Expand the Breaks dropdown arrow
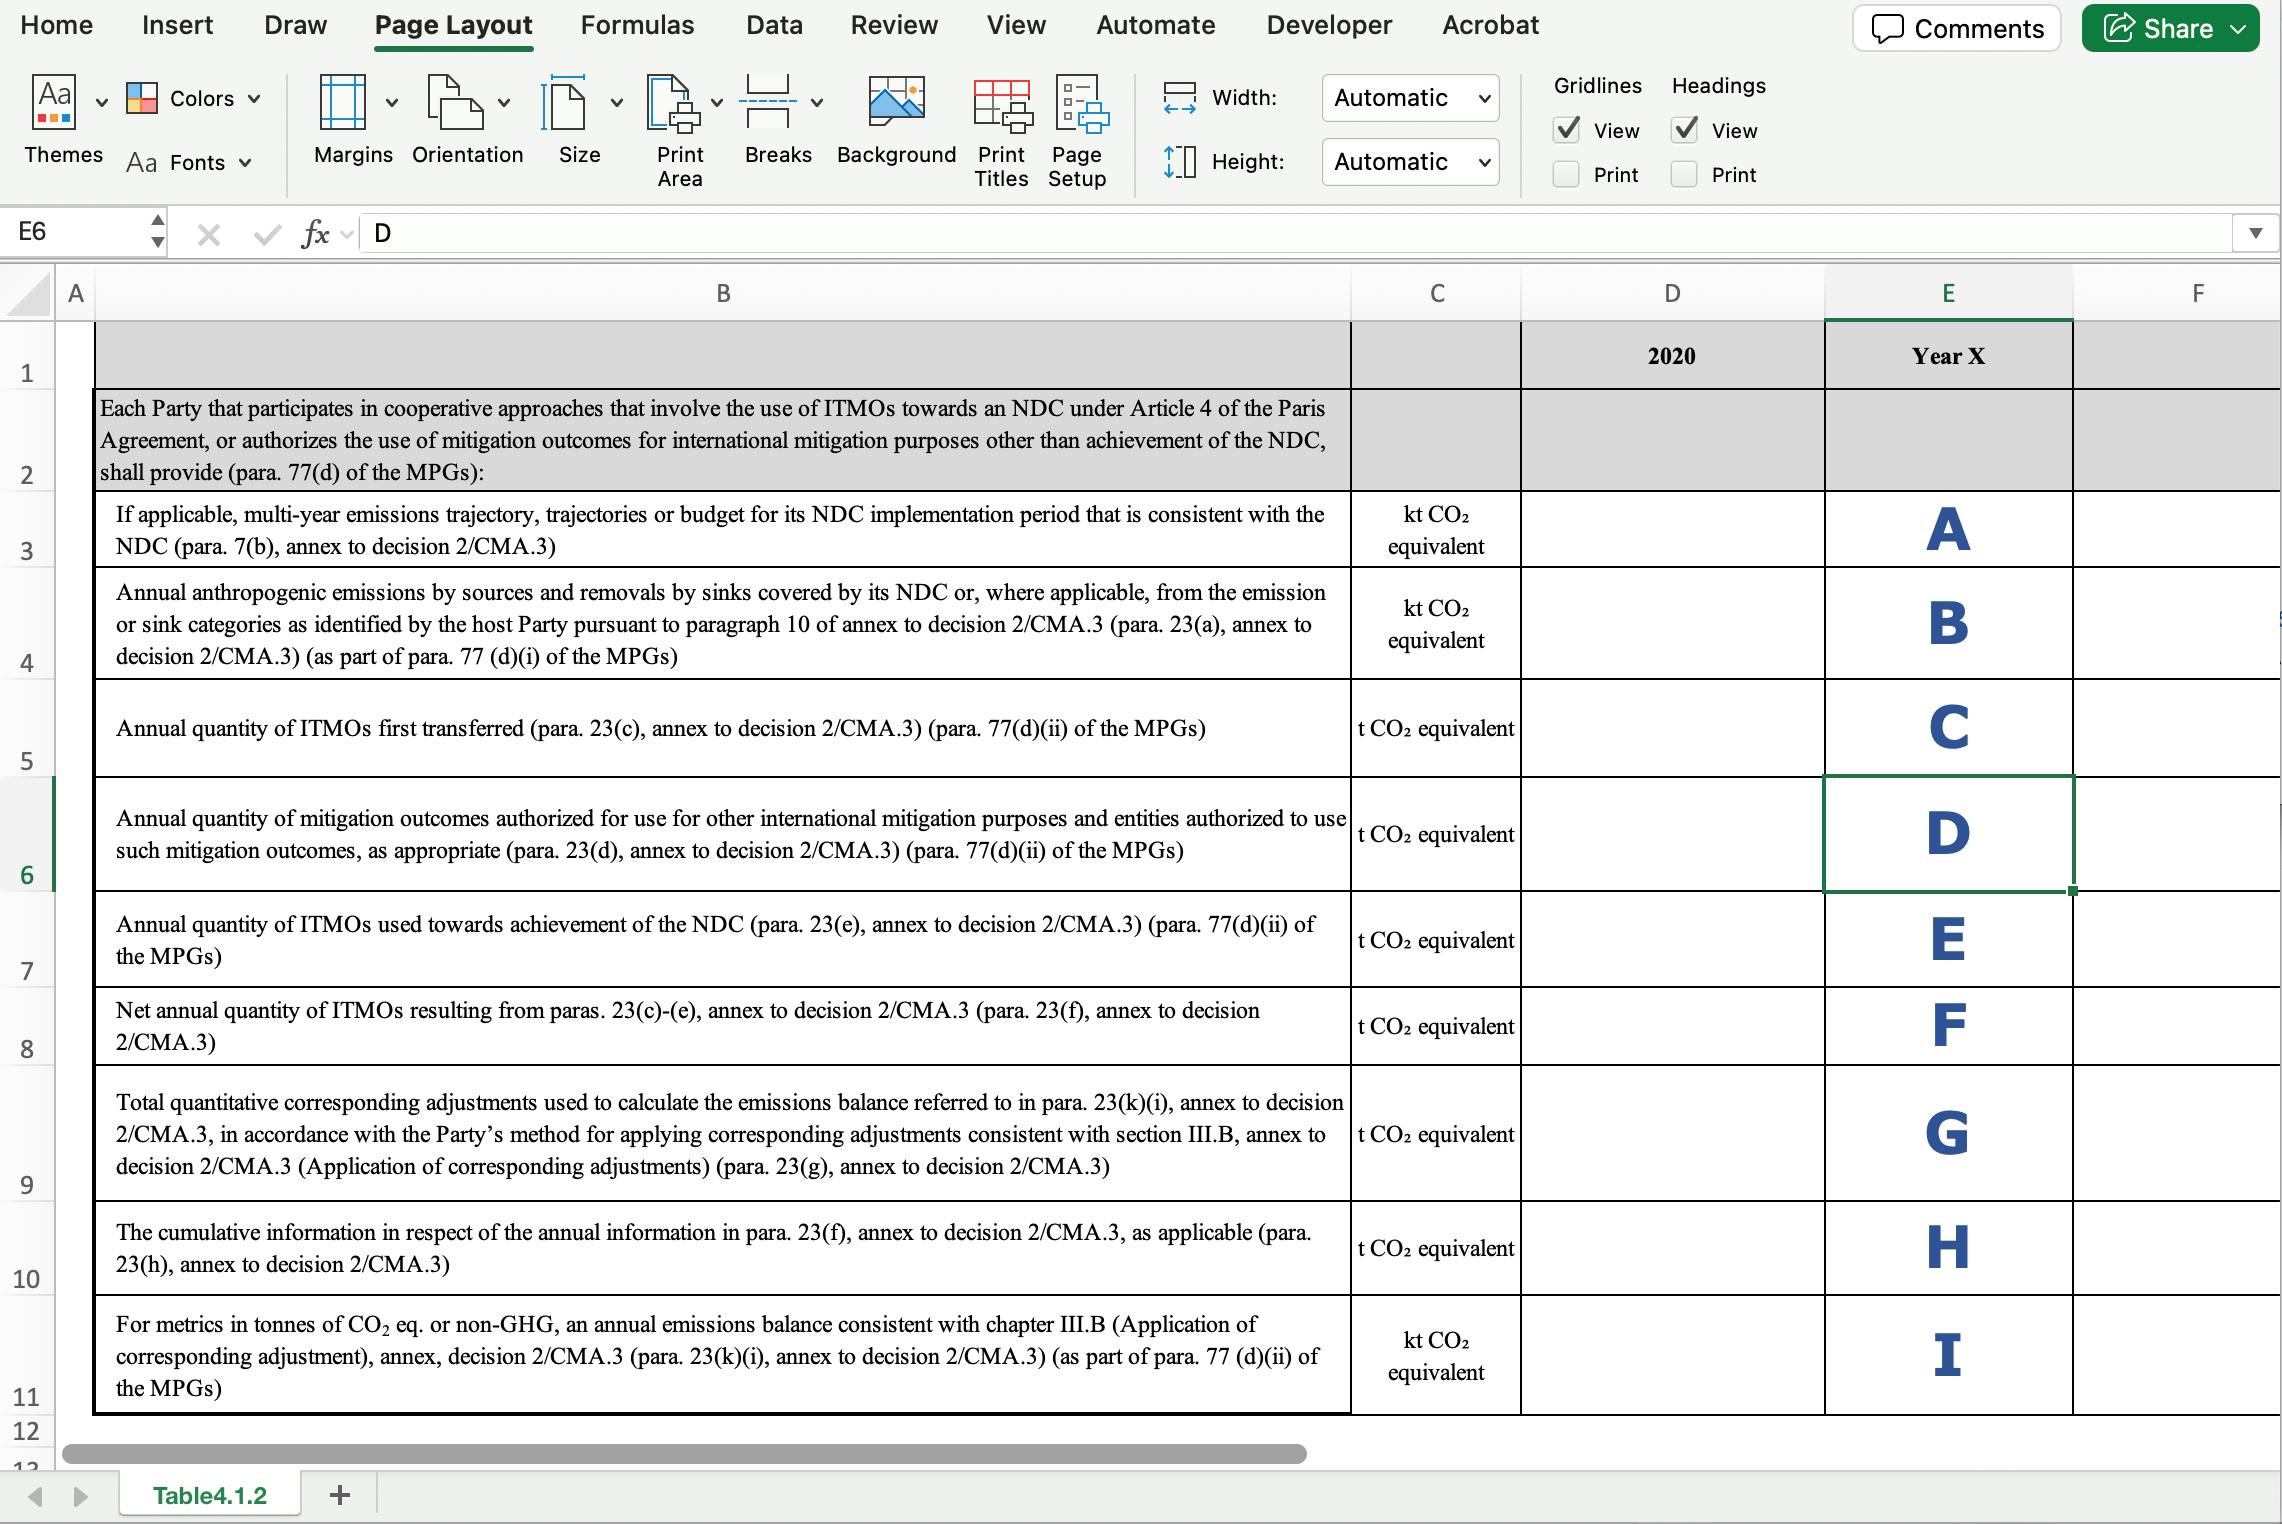2282x1524 pixels. tap(817, 102)
